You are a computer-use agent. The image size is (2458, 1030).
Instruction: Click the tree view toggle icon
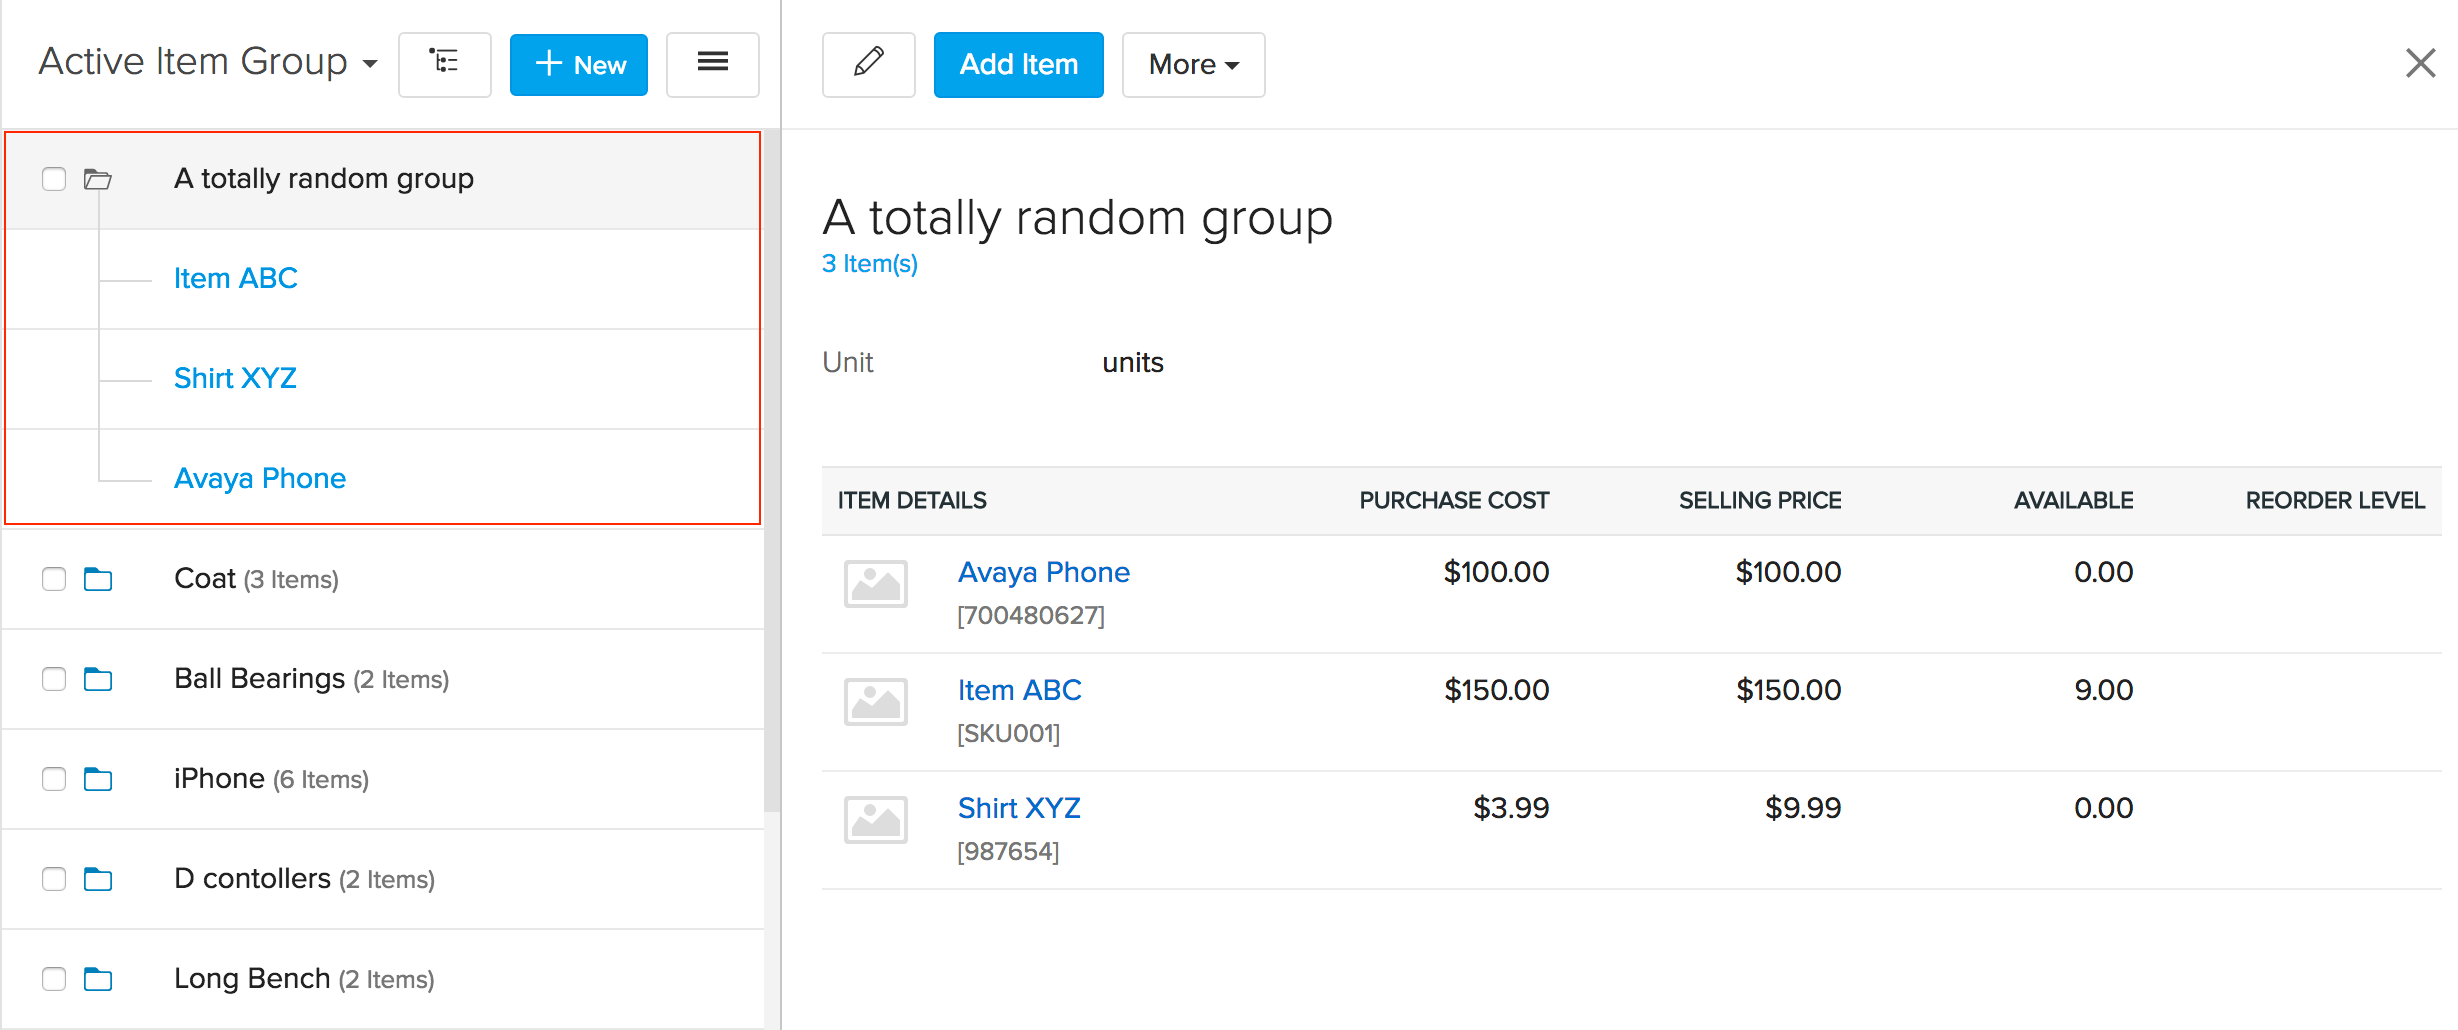point(444,64)
